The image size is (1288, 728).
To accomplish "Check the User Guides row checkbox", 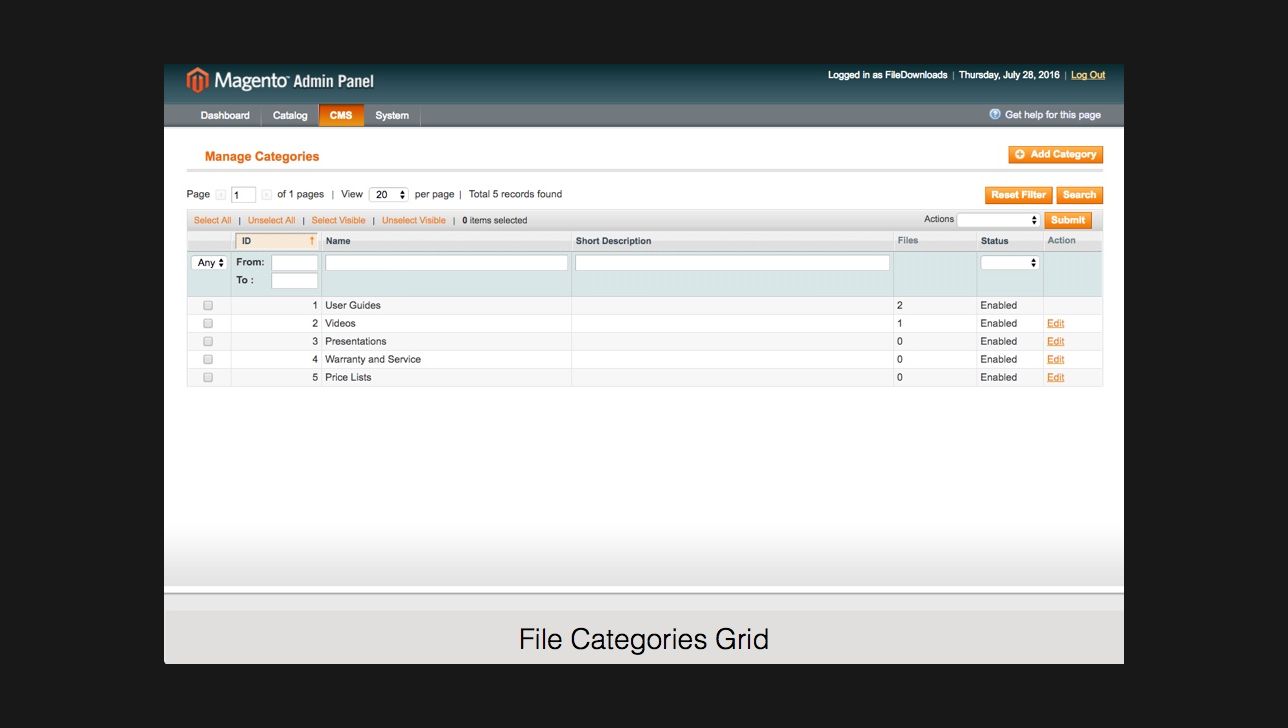I will coord(208,305).
